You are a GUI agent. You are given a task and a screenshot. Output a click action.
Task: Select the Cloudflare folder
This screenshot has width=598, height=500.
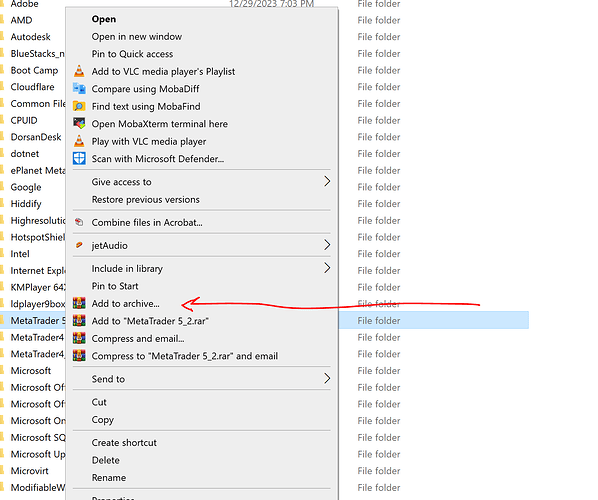click(32, 87)
